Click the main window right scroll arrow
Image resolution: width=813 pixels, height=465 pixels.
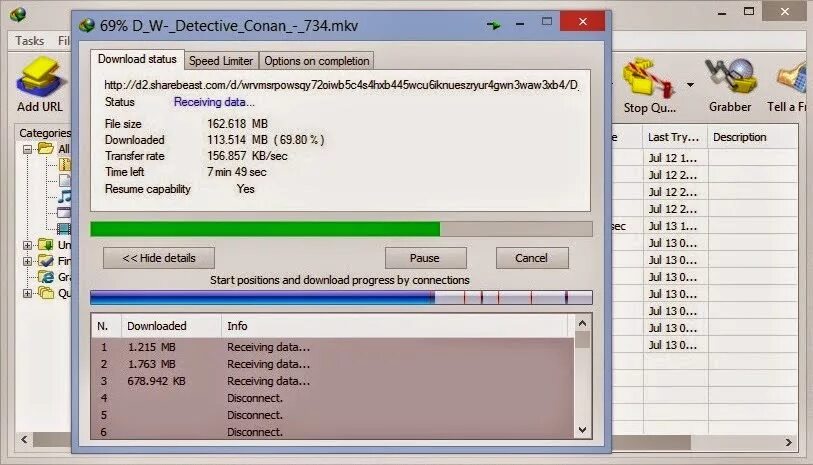788,442
